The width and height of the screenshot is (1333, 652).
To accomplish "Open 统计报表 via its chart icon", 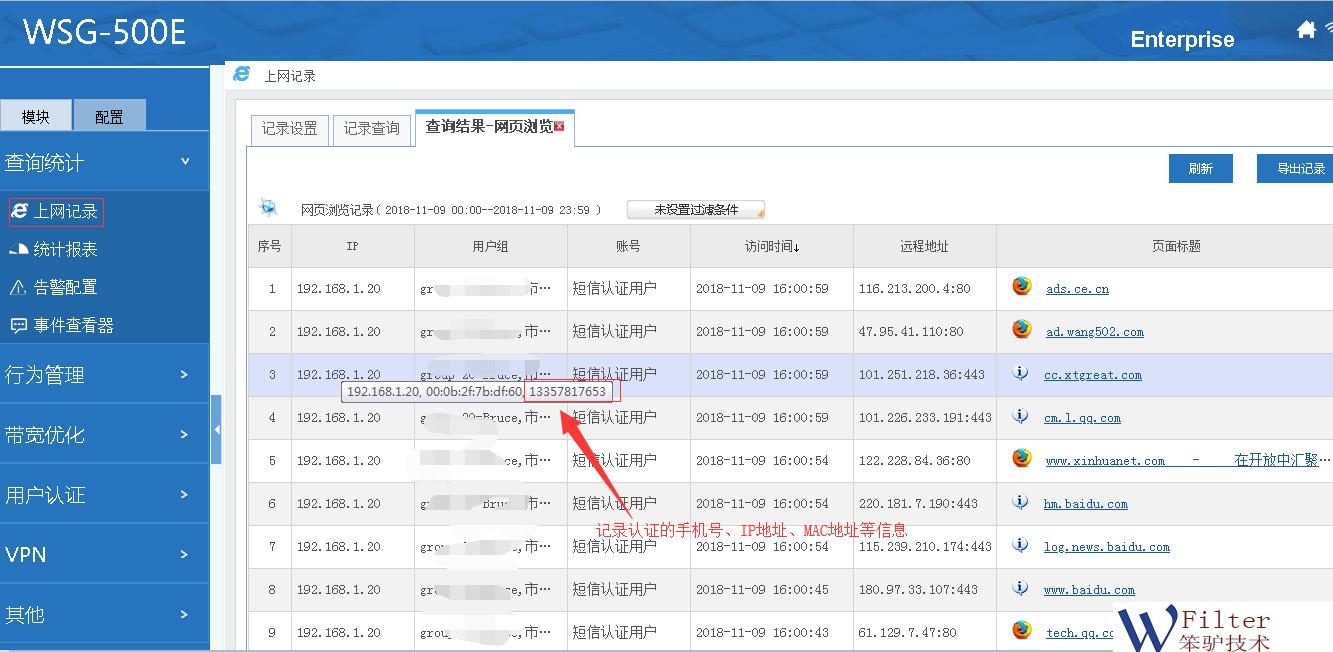I will [18, 249].
